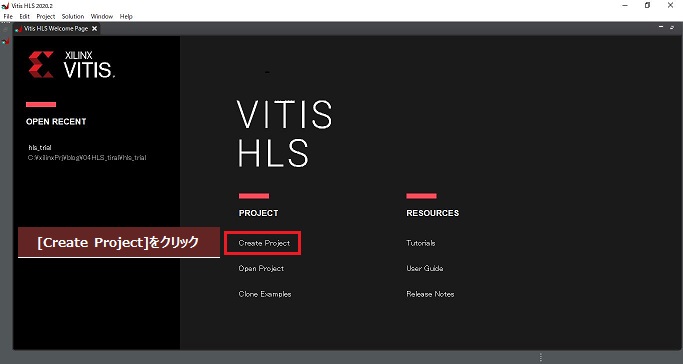Click the Open Project link
Screen dimensions: 683x364
coord(261,268)
